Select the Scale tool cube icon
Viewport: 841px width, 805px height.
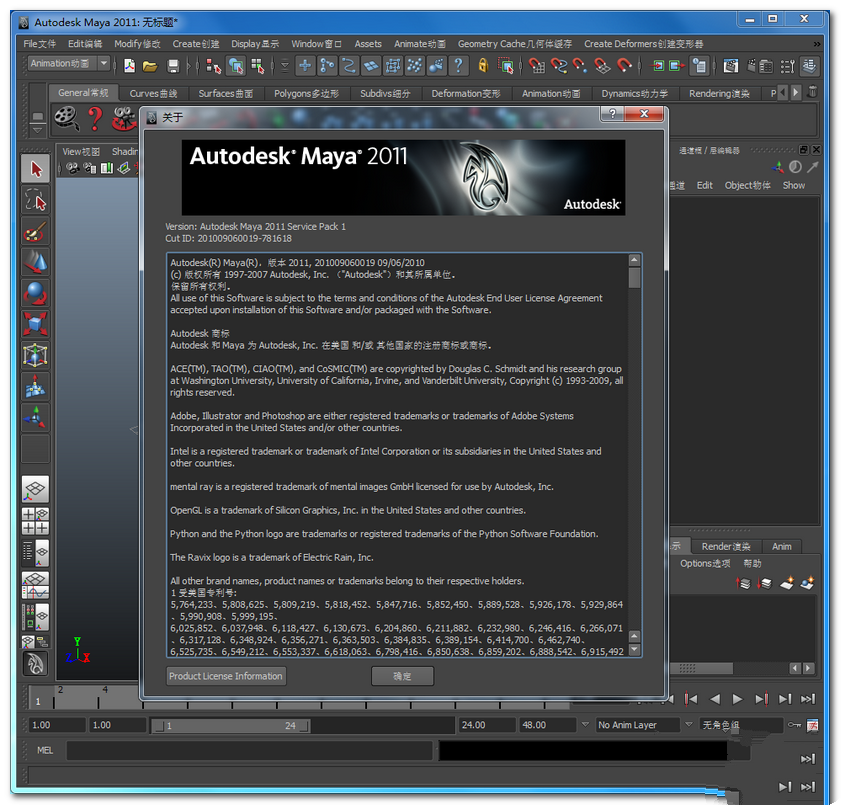35,324
